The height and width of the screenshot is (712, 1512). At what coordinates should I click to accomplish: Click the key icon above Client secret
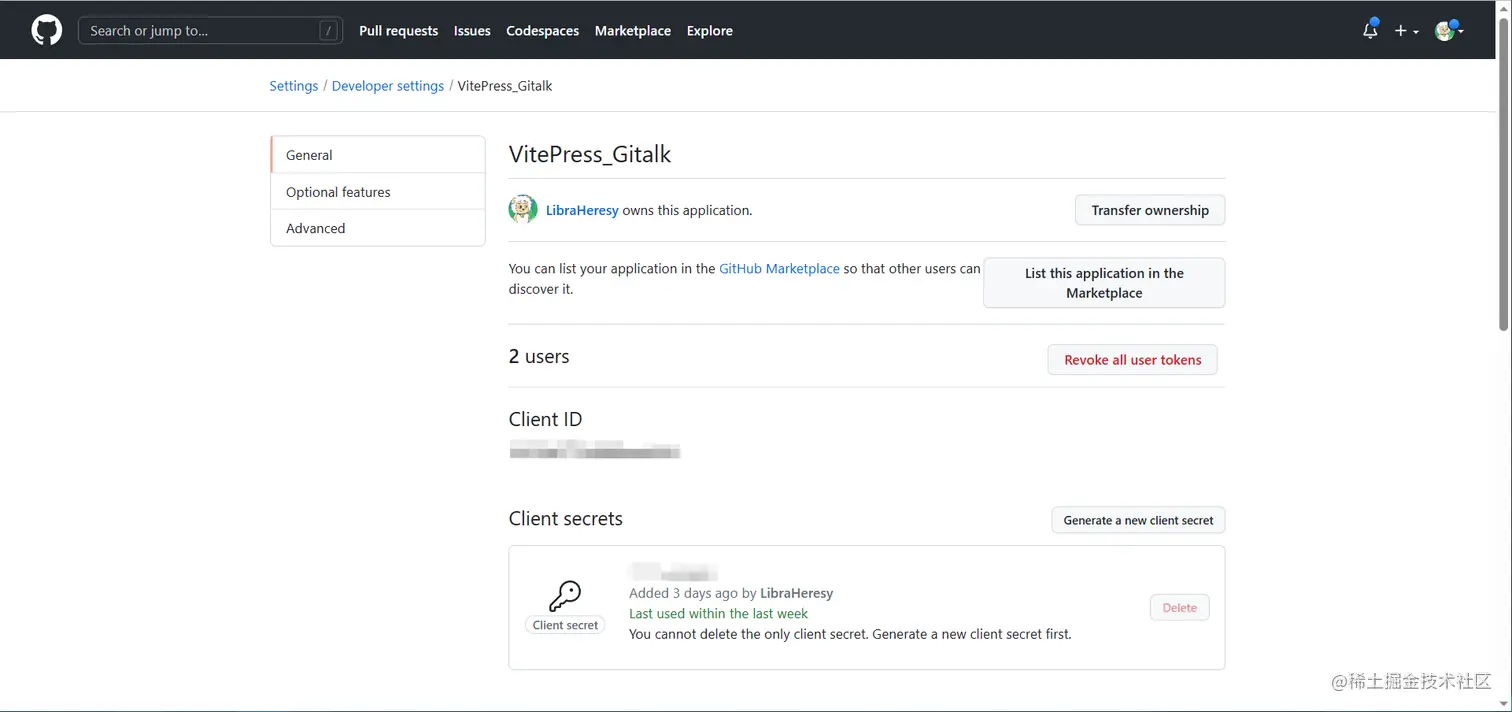pos(565,597)
